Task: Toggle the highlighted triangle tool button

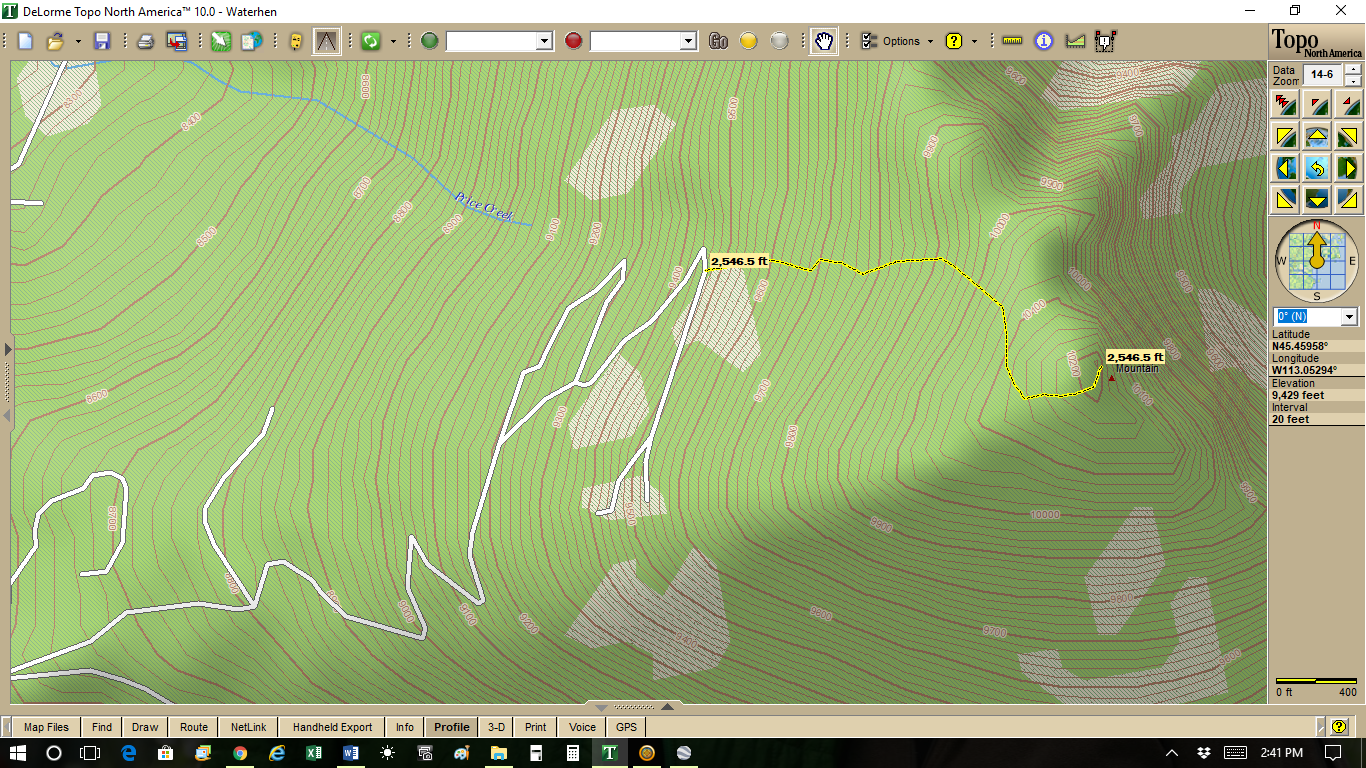Action: tap(326, 41)
